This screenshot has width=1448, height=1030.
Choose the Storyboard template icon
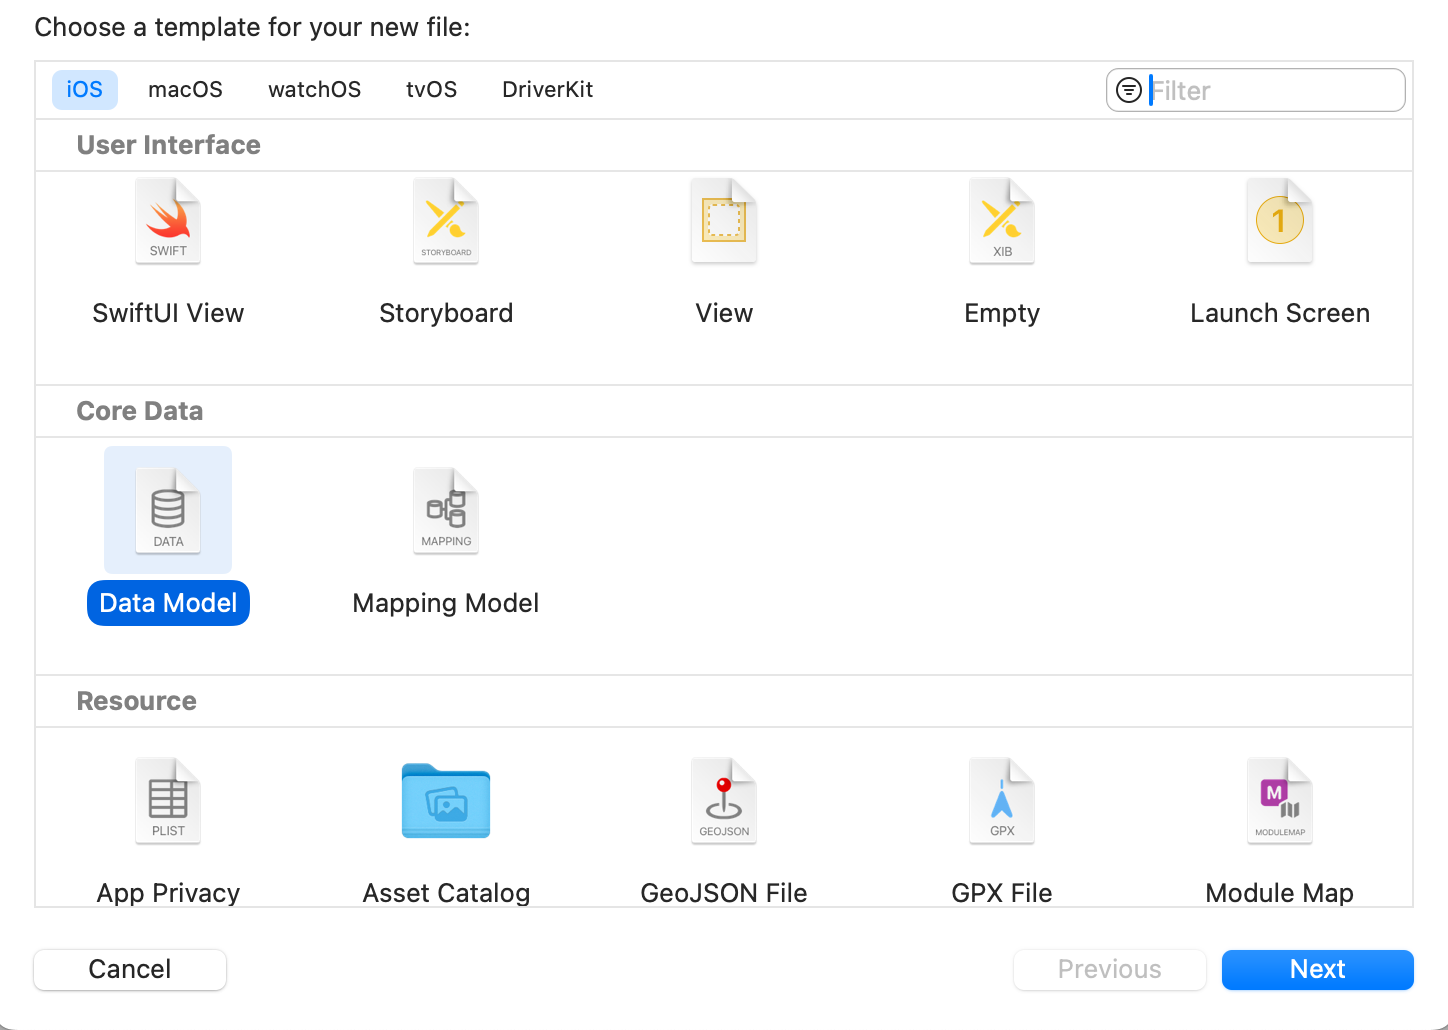pos(446,221)
